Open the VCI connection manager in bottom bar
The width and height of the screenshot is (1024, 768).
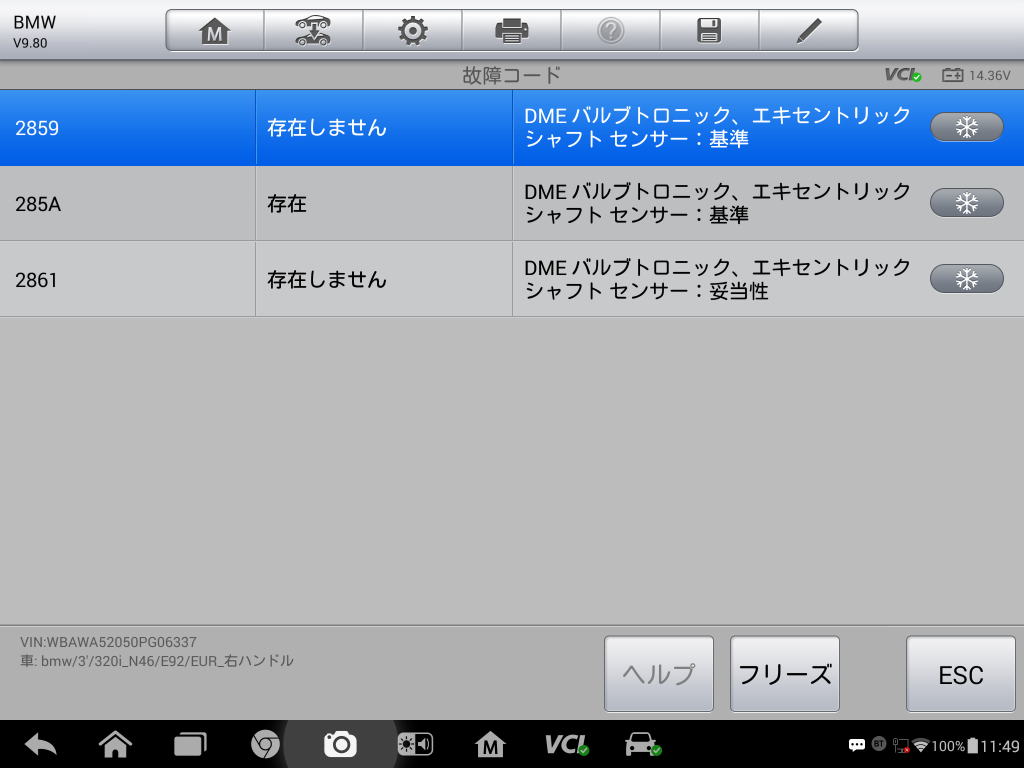tap(566, 744)
